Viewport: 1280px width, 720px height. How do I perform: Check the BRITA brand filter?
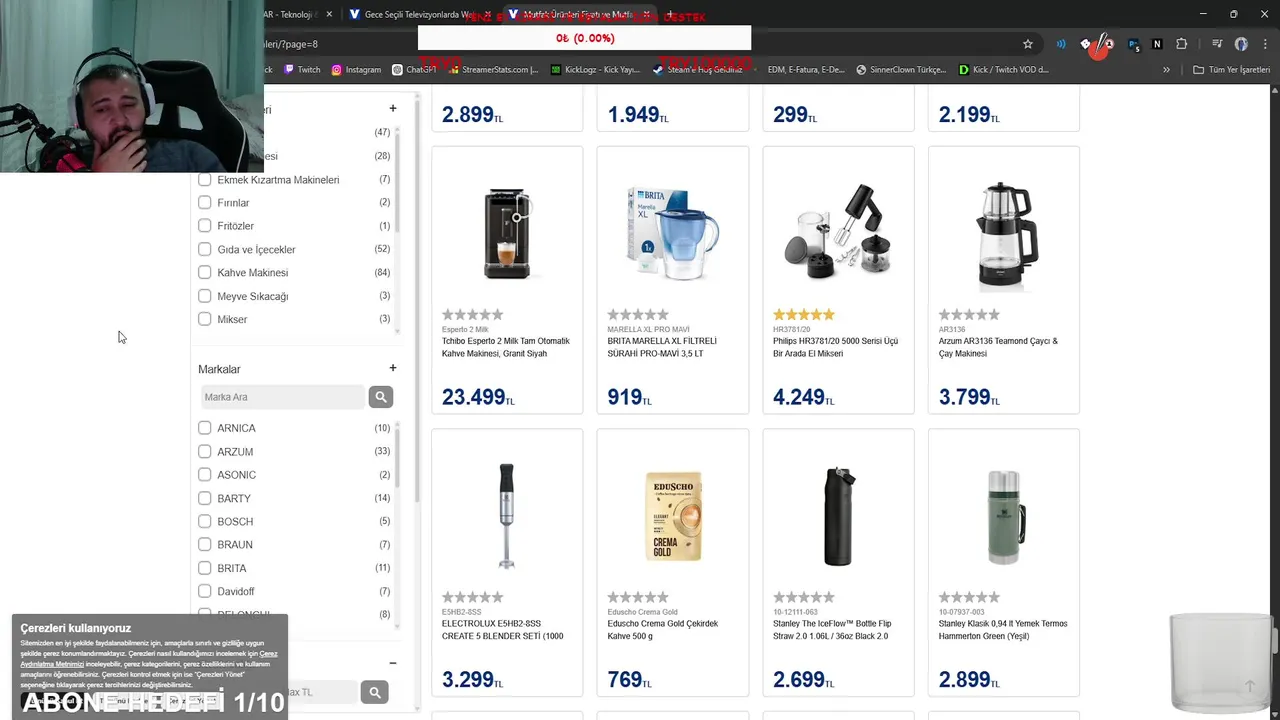(x=204, y=568)
